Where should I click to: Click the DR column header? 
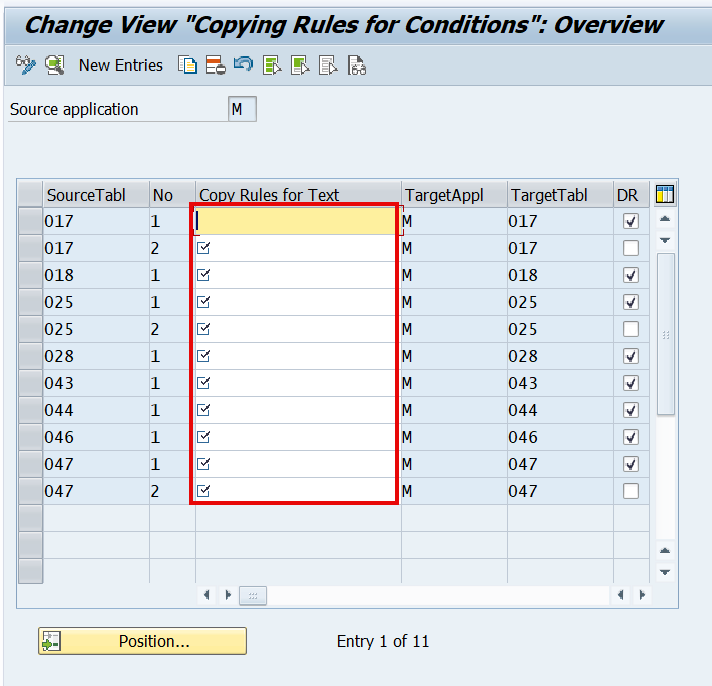[x=631, y=195]
